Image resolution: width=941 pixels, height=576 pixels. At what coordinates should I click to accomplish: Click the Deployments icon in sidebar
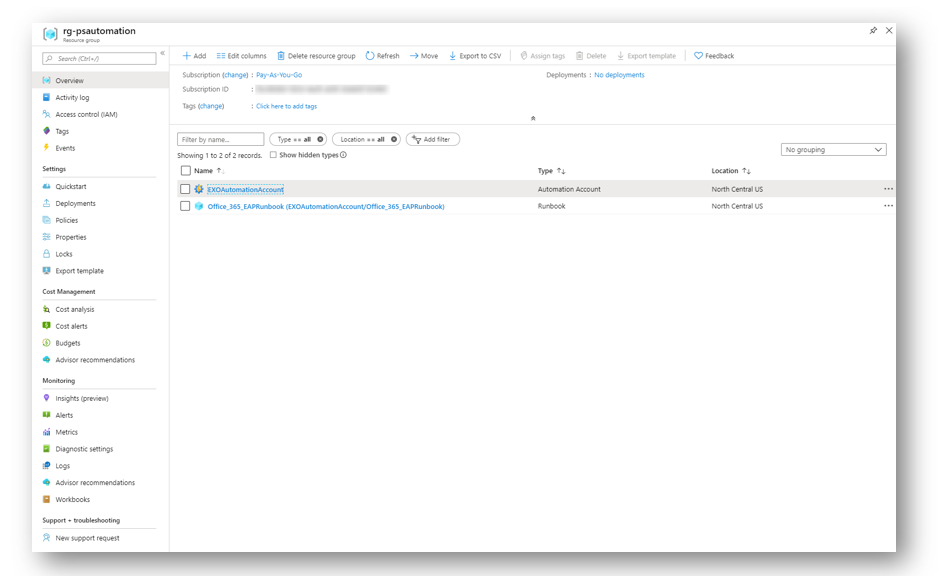46,203
